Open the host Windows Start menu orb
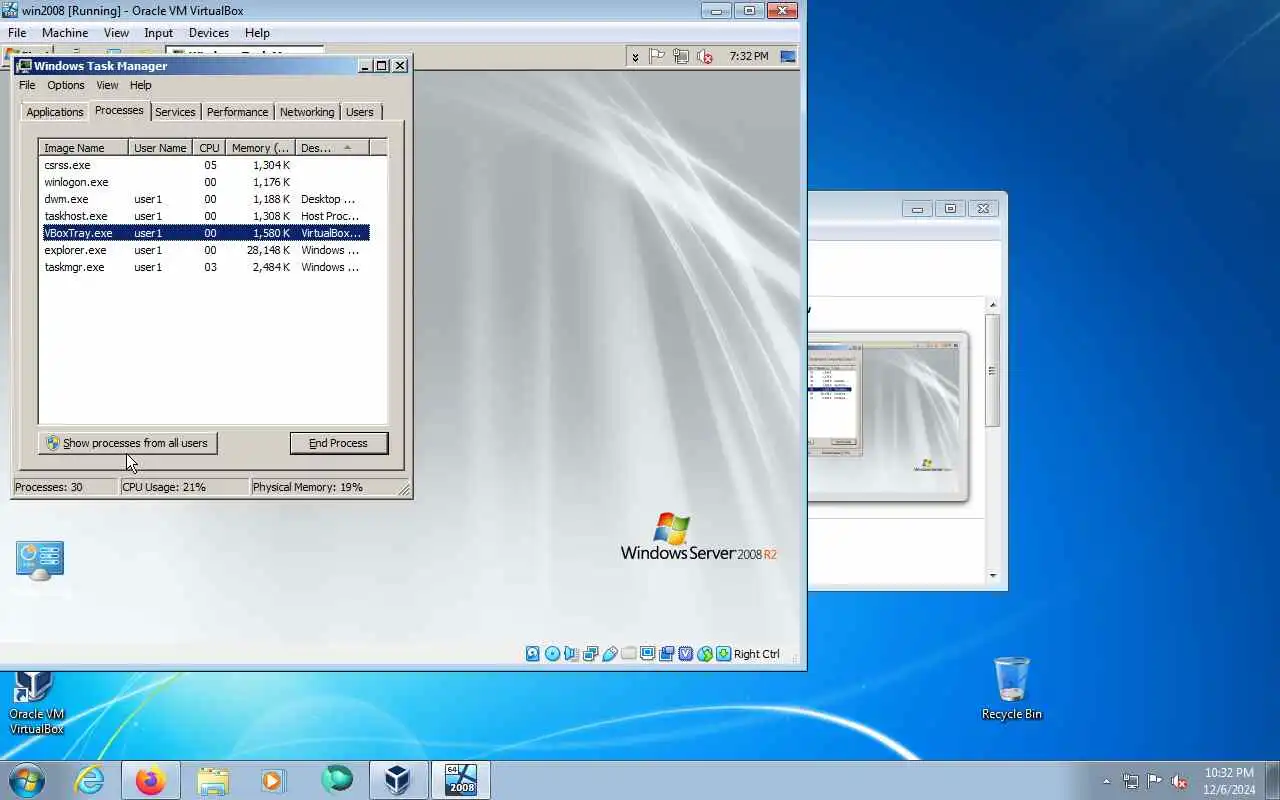The width and height of the screenshot is (1280, 800). pyautogui.click(x=26, y=780)
